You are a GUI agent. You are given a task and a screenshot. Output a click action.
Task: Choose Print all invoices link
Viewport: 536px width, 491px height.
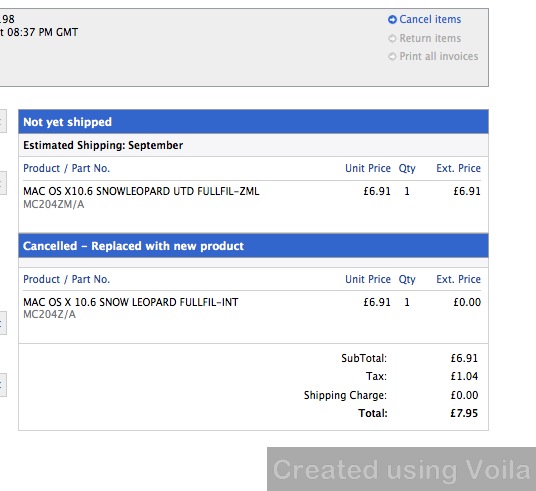[439, 56]
